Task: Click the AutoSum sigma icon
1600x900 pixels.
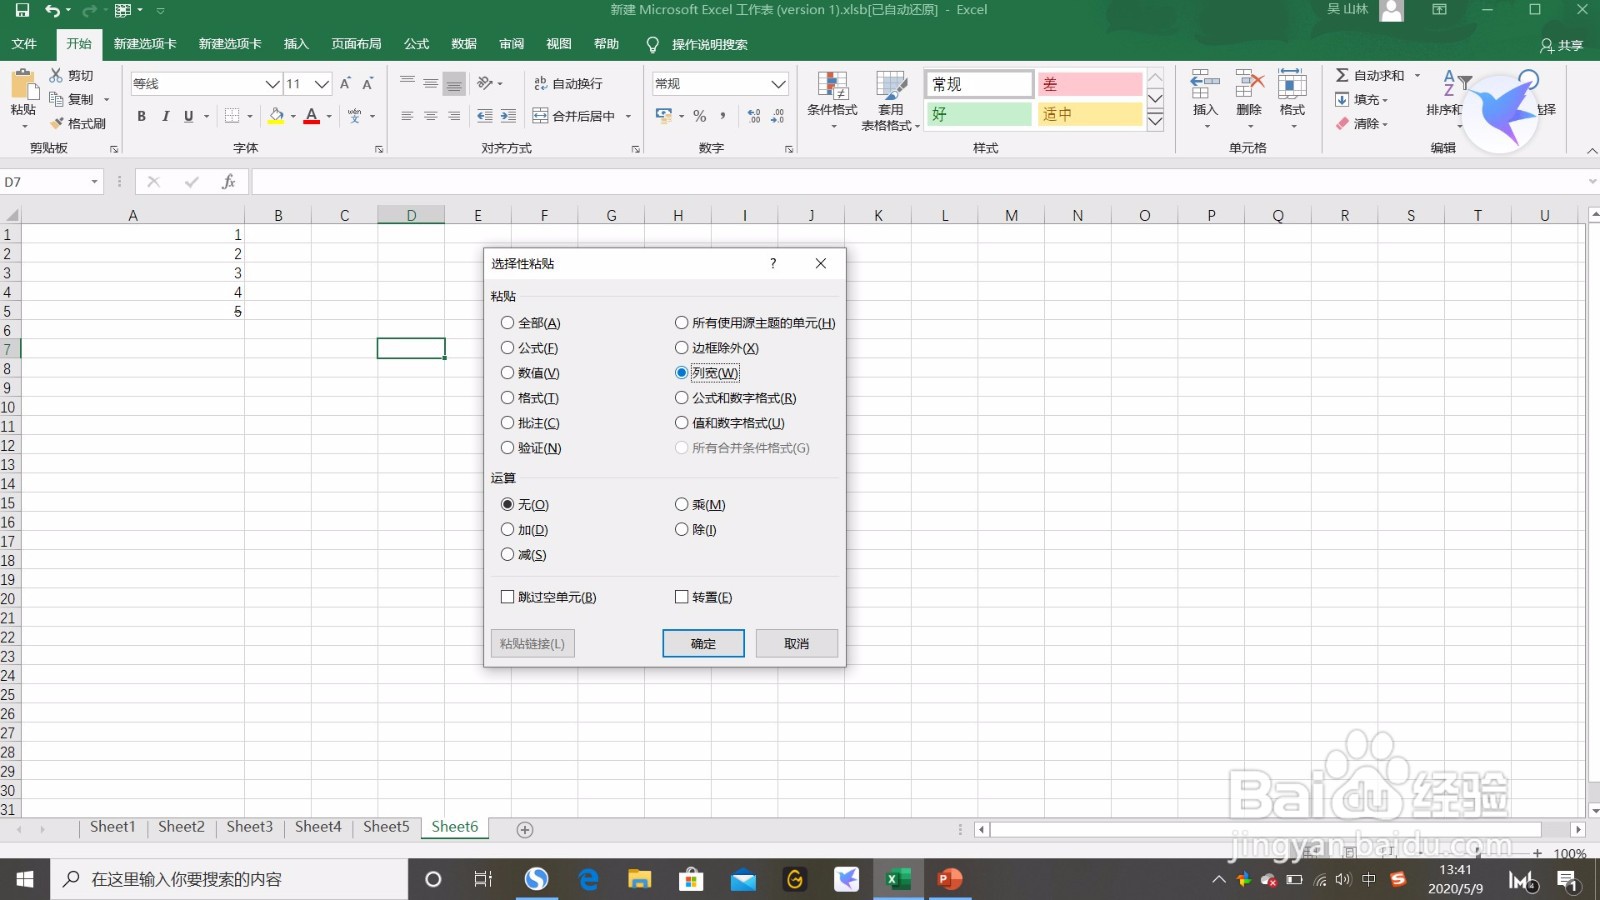Action: click(x=1342, y=75)
